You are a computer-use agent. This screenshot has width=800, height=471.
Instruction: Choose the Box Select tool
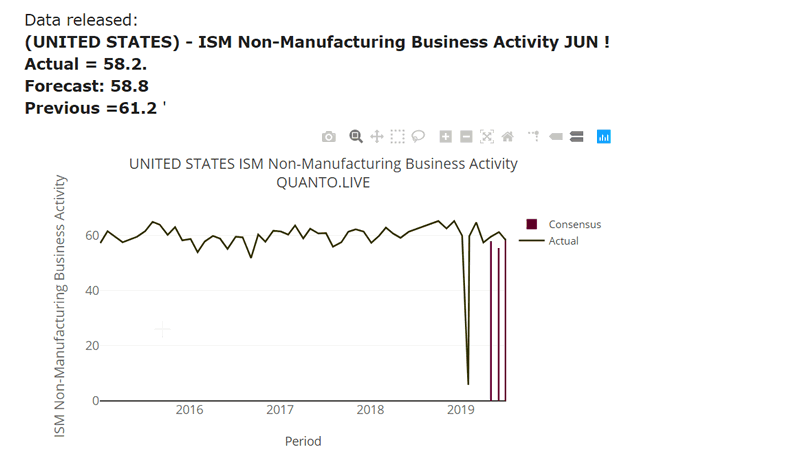tap(398, 137)
